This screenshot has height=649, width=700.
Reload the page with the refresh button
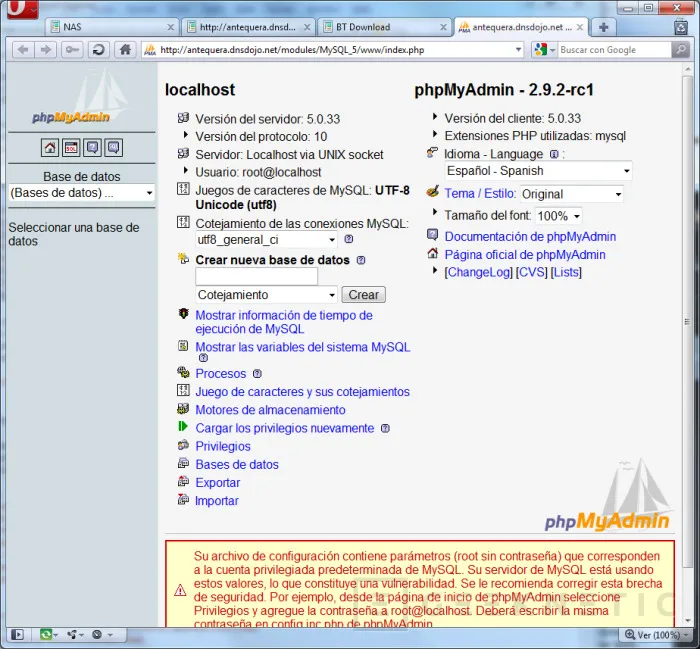click(x=99, y=50)
